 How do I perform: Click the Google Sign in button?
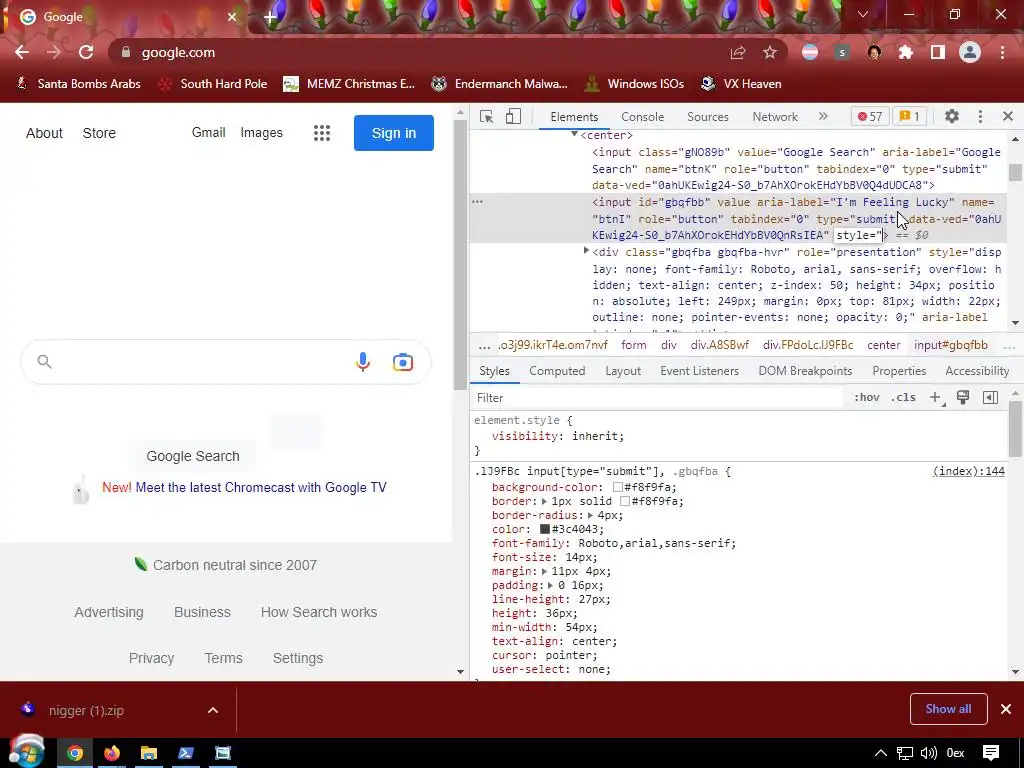coord(394,133)
